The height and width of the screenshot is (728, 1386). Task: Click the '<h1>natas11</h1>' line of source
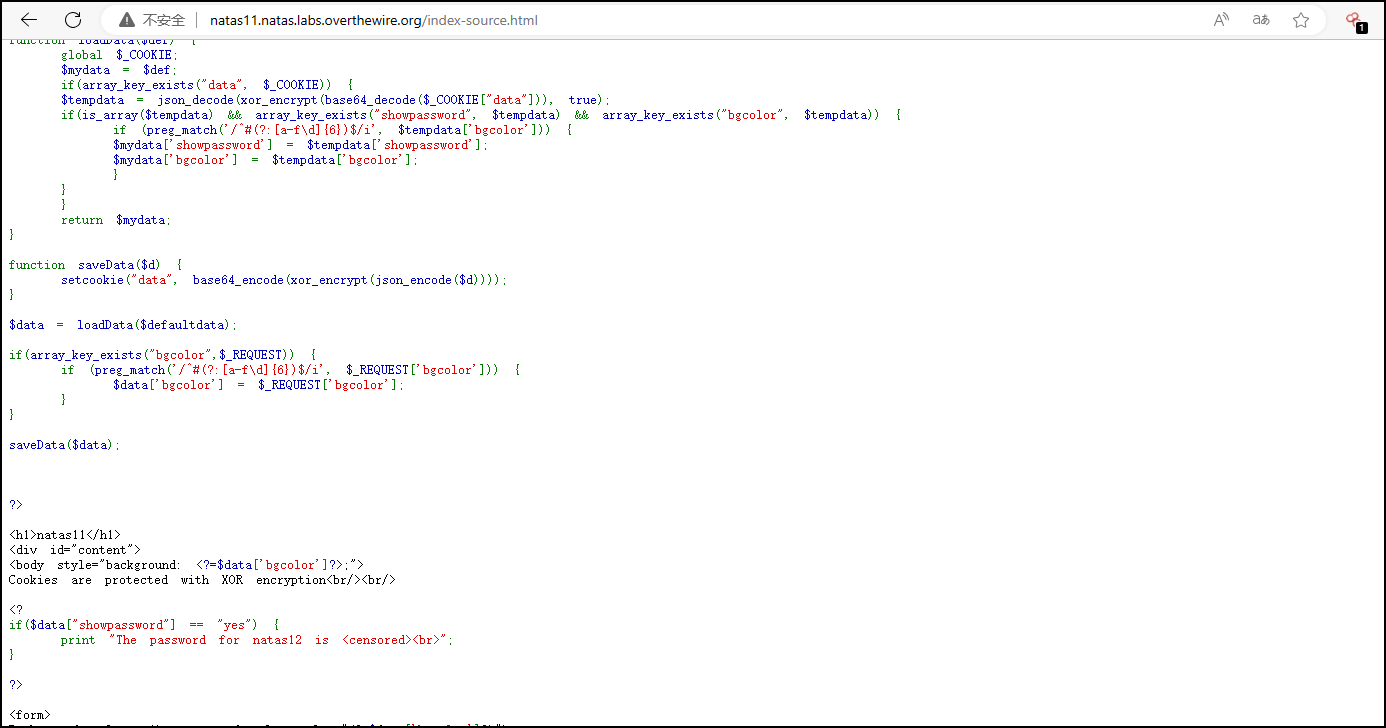(x=64, y=535)
